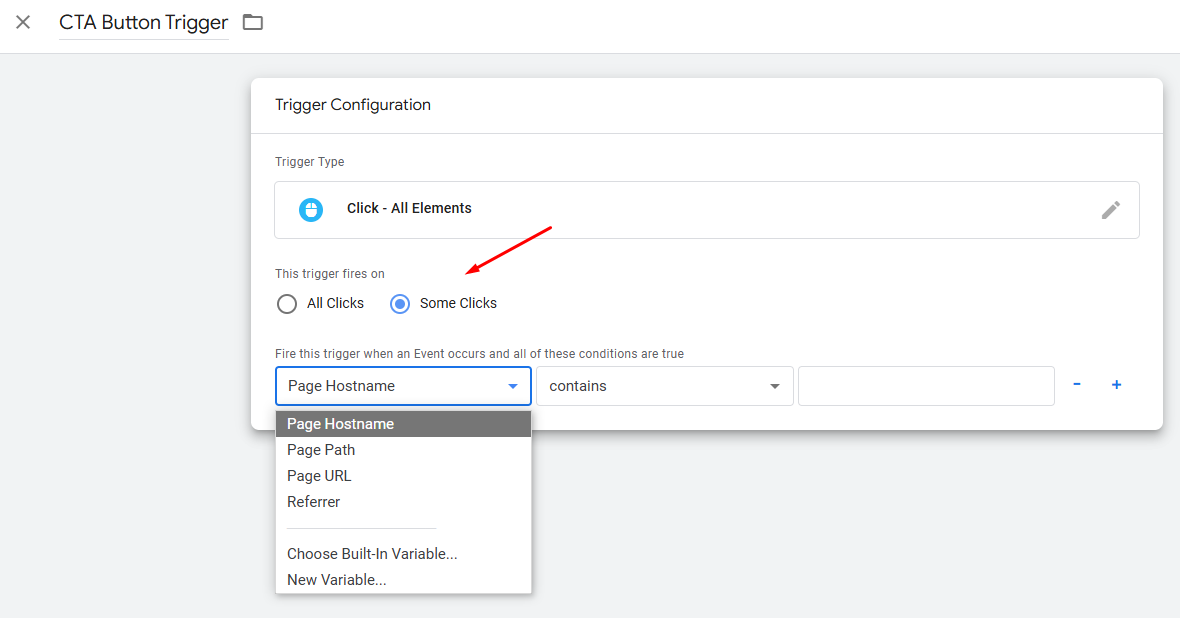Remove the condition row with minus
Image resolution: width=1180 pixels, height=618 pixels.
coord(1077,385)
